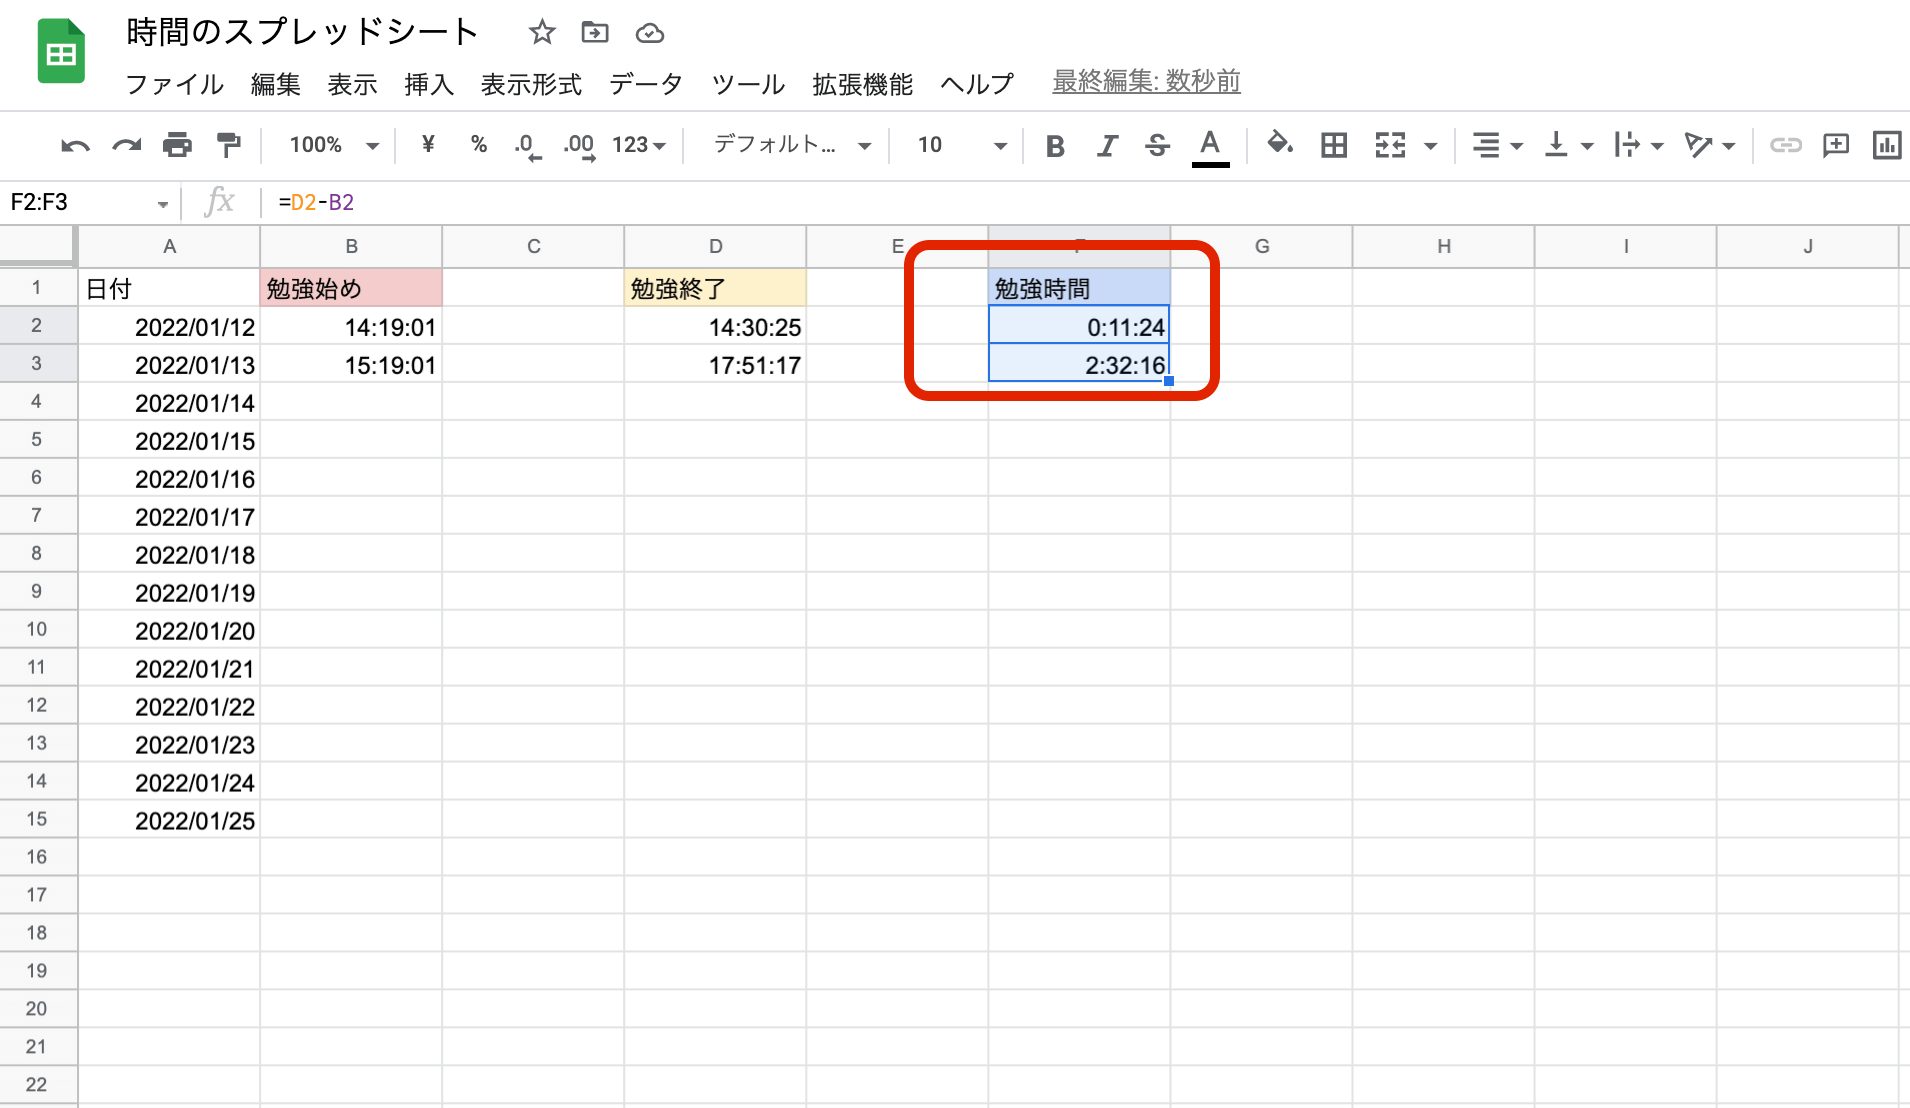Decrease decimal places
The image size is (1910, 1108).
pos(528,146)
